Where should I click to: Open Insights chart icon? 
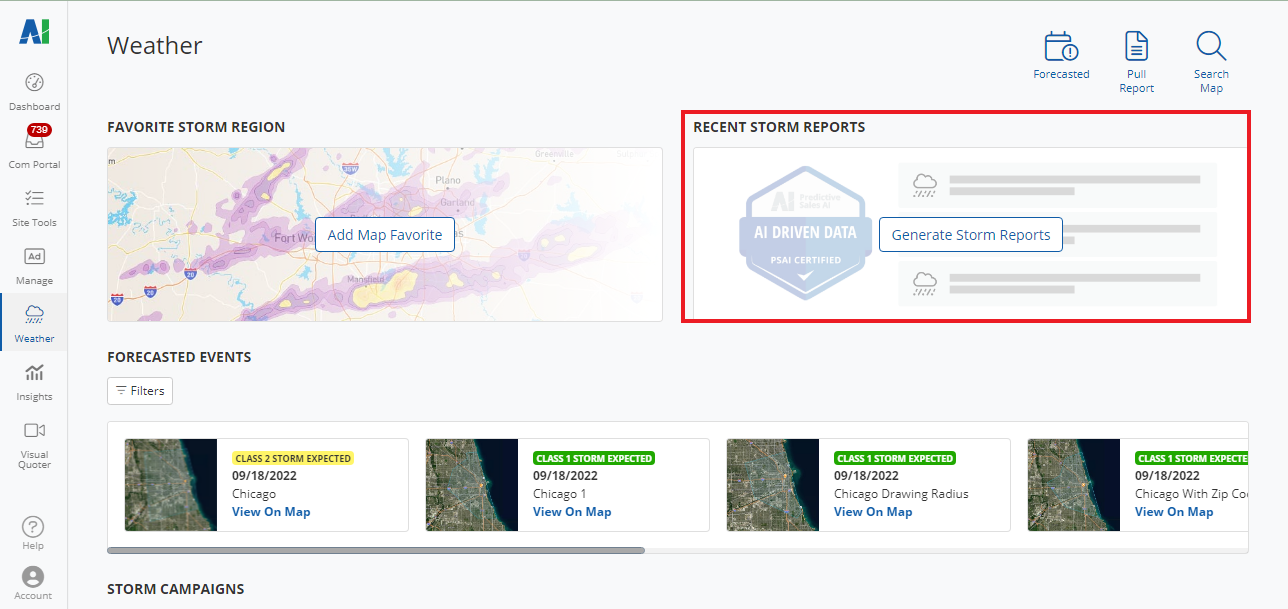point(34,373)
